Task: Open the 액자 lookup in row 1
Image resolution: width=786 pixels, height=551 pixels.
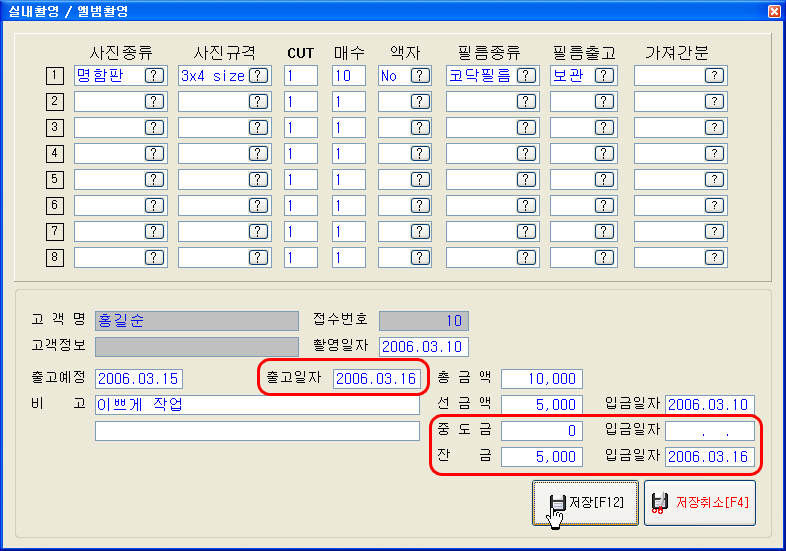Action: coord(420,76)
